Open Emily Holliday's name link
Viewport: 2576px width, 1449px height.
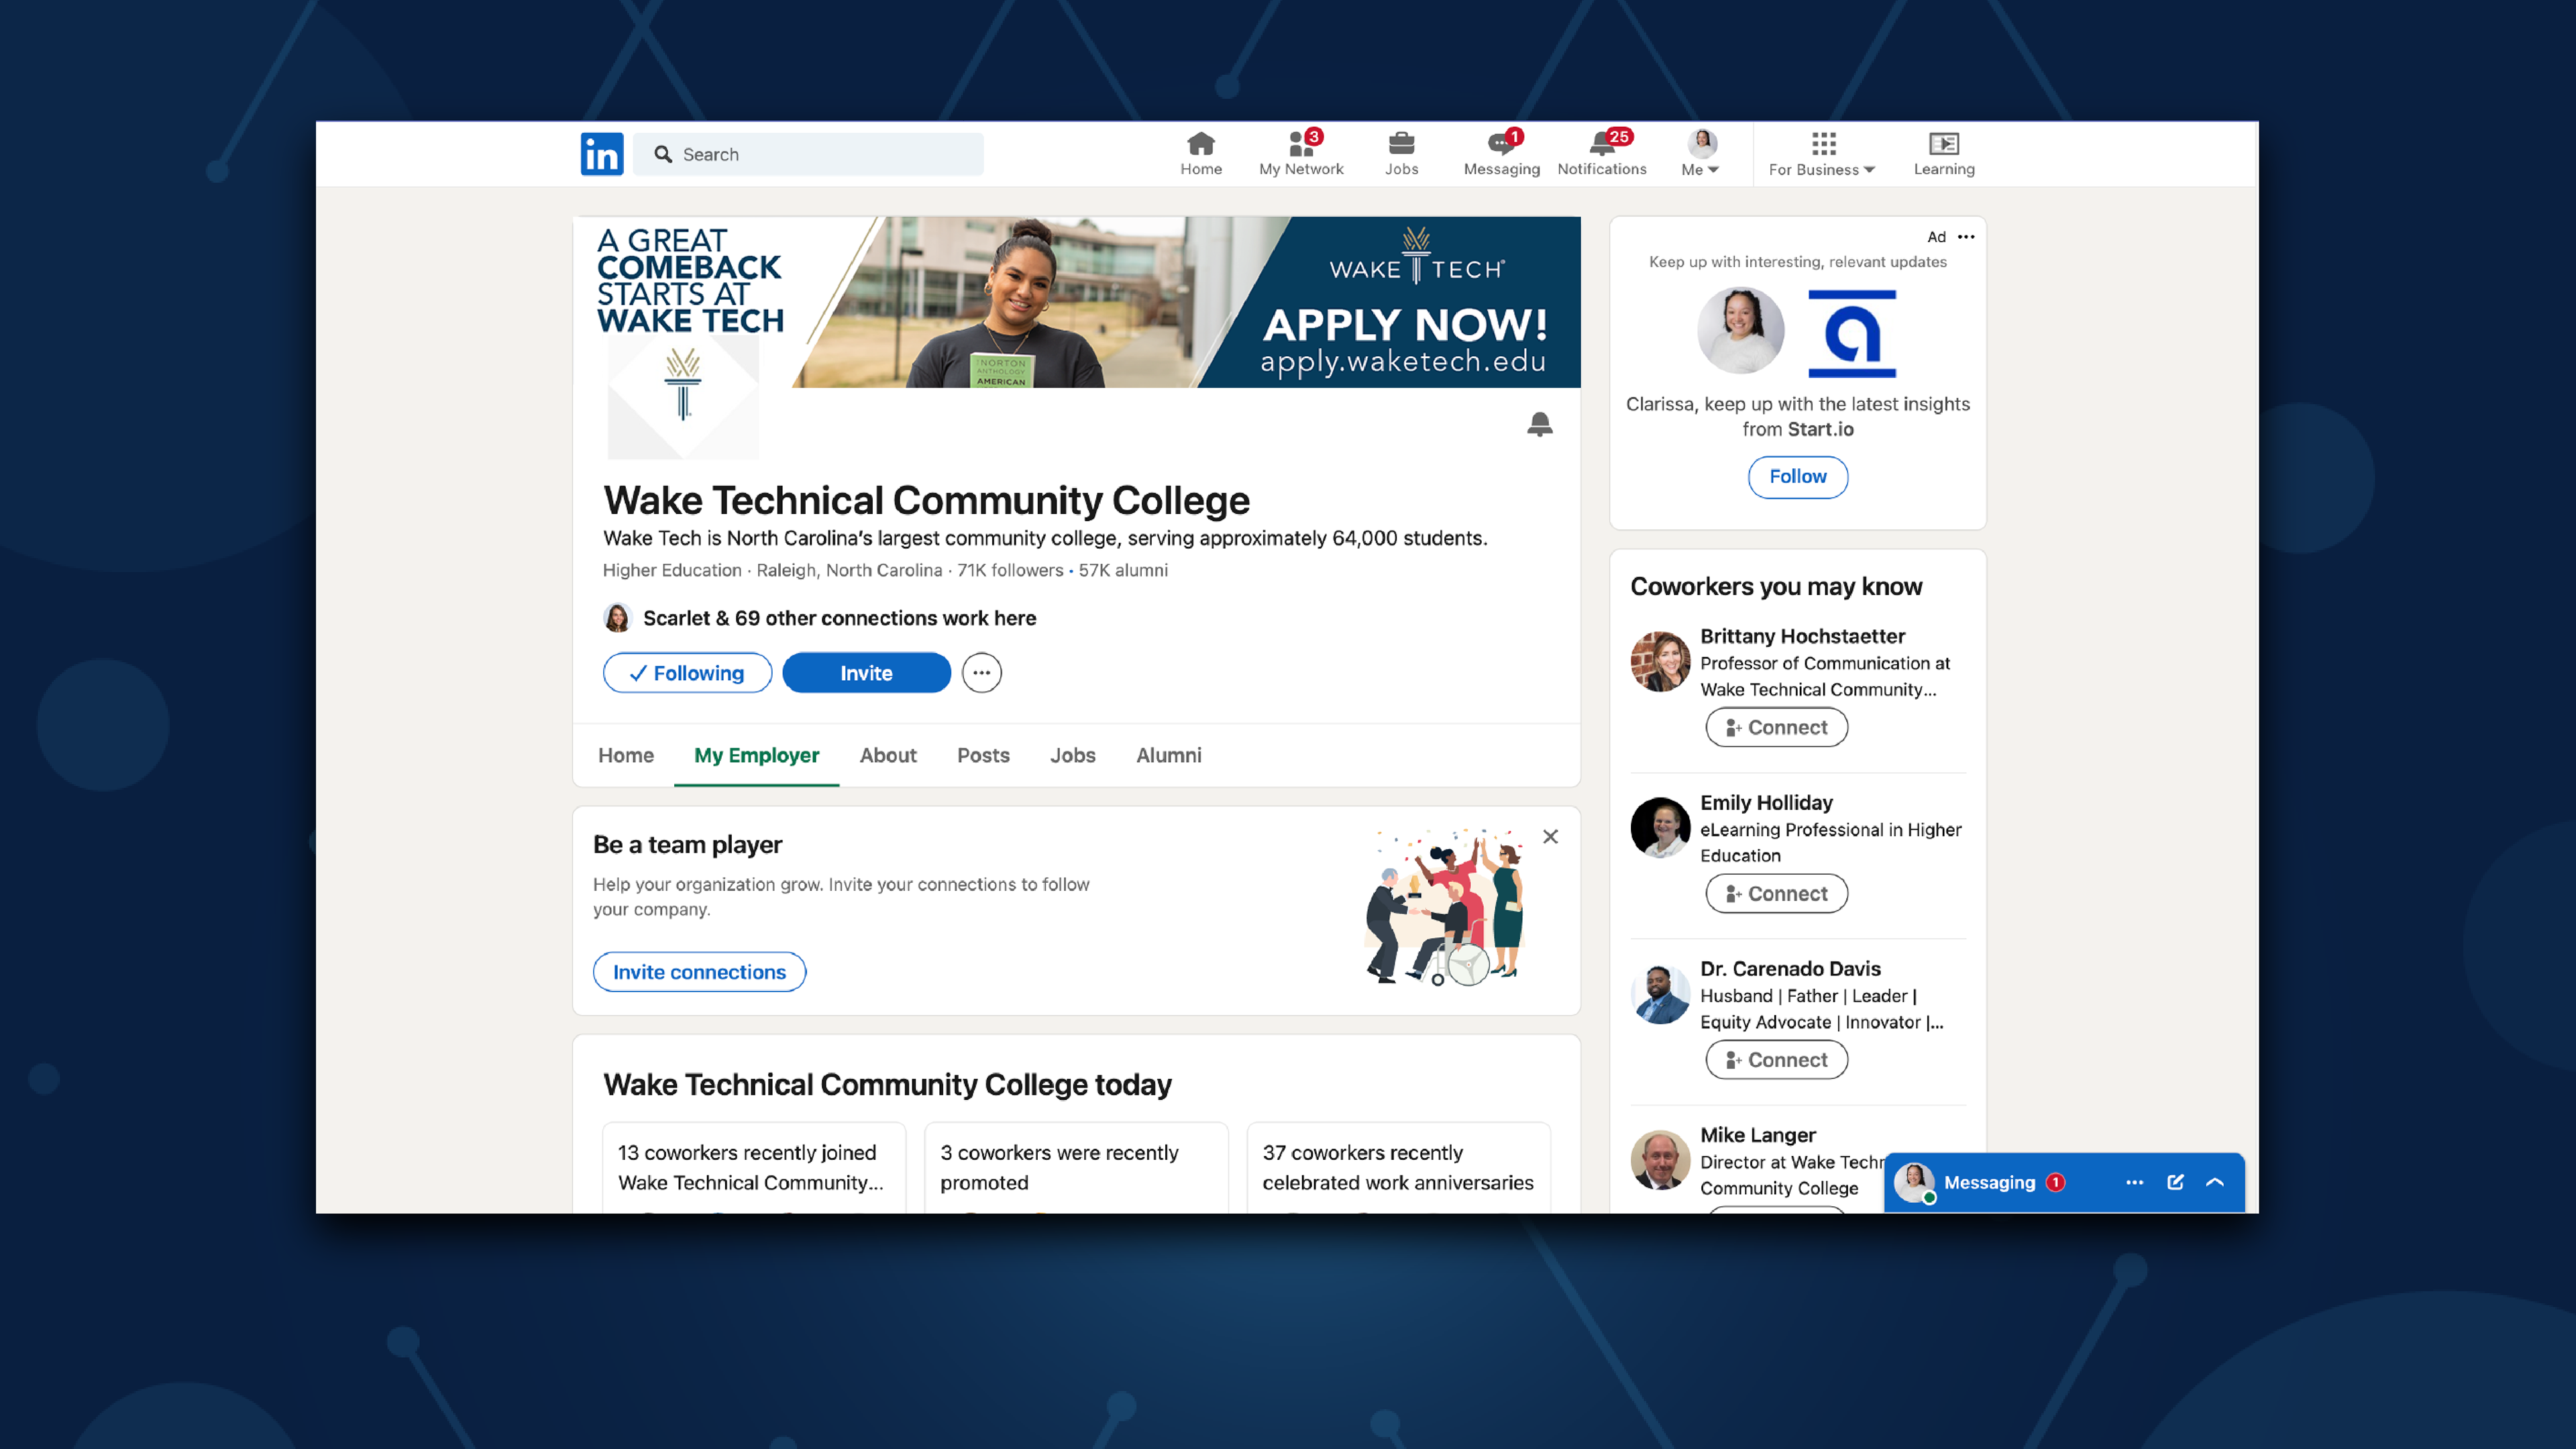tap(1766, 802)
